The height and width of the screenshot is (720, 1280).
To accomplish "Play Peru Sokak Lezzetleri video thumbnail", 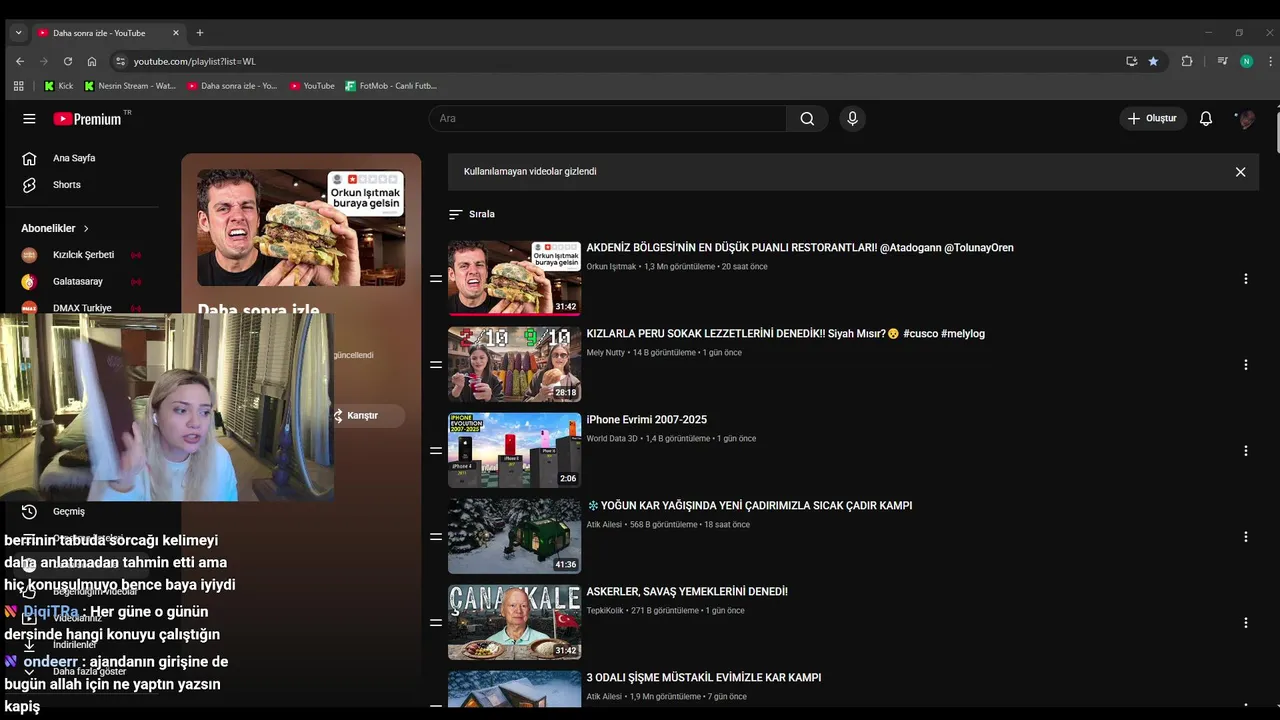I will 514,364.
